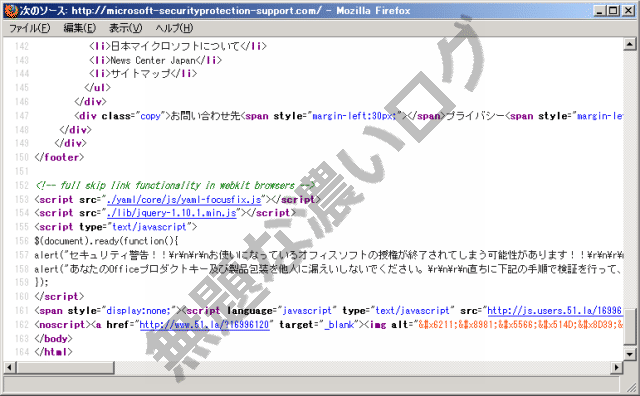
Task: Click the display:none; style value
Action: click(x=138, y=311)
